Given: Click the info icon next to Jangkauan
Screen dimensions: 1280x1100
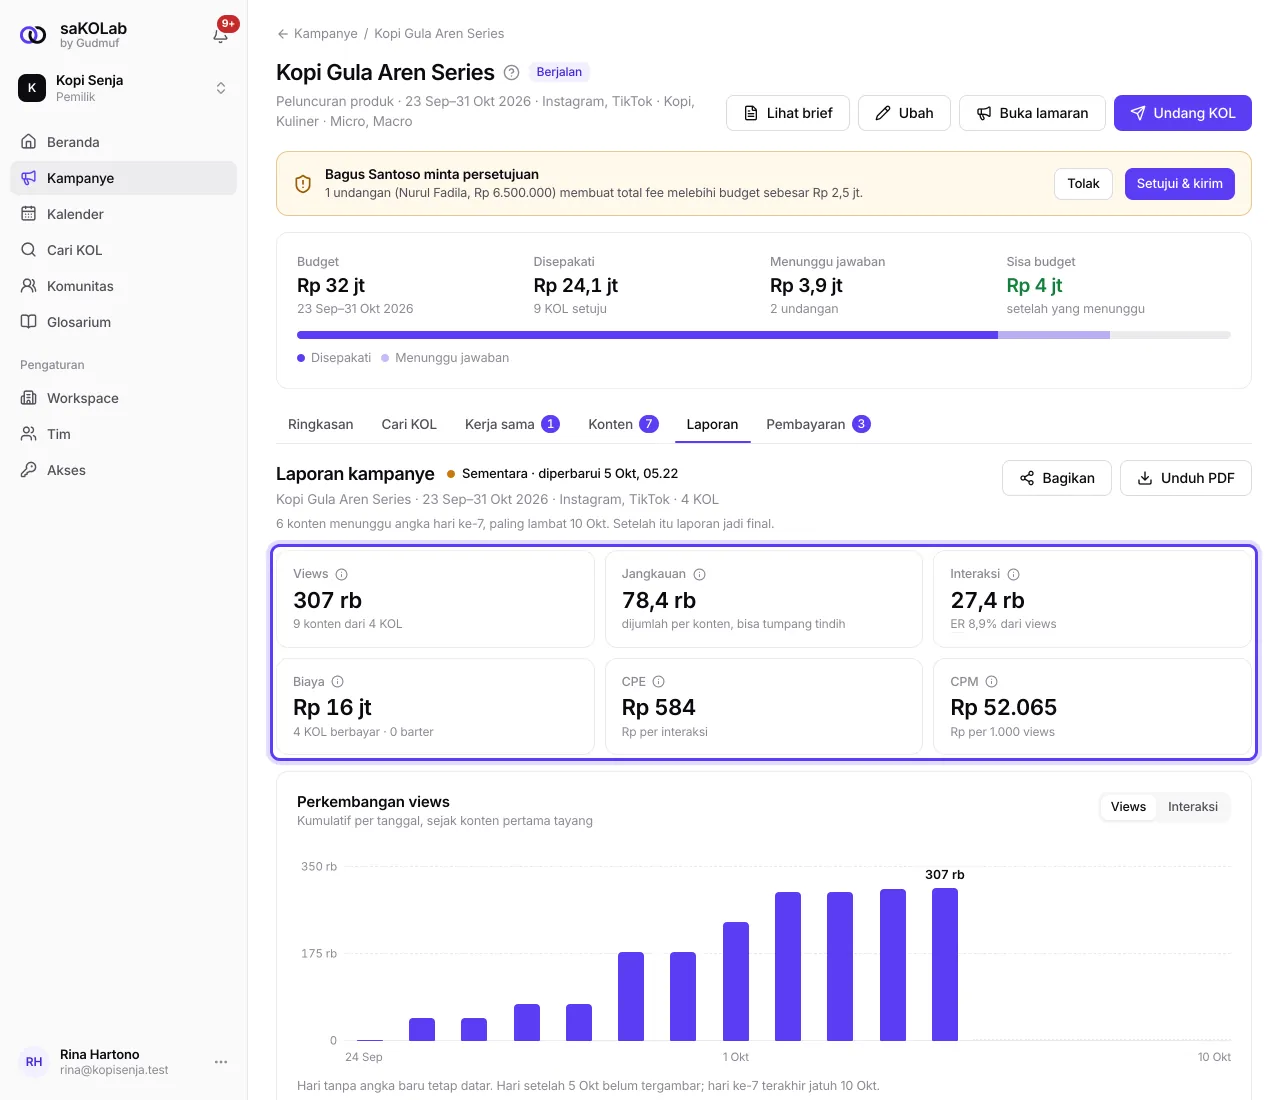Looking at the screenshot, I should click(x=700, y=574).
